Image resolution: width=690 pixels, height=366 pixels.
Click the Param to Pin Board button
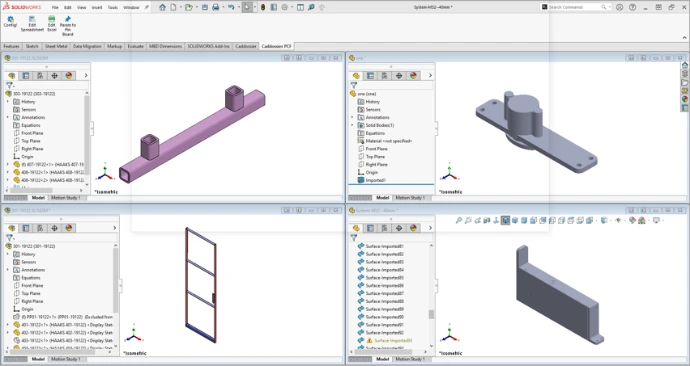tap(68, 26)
